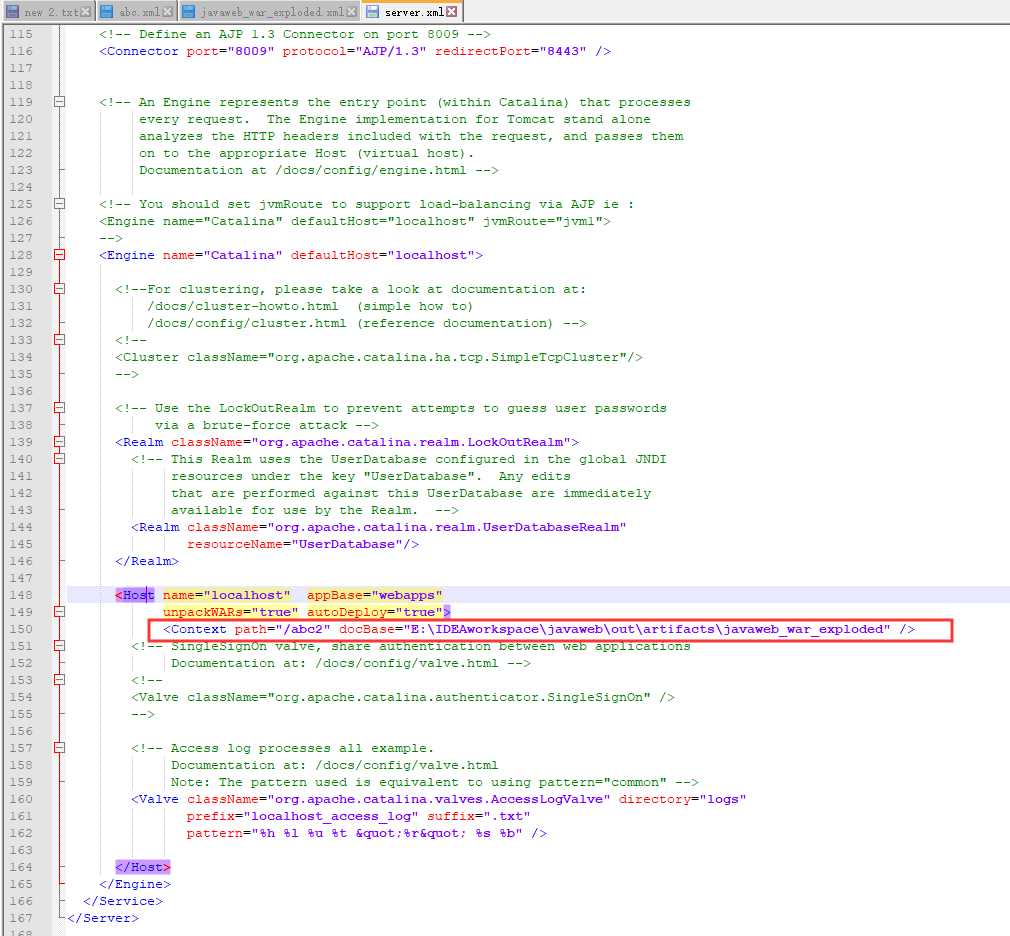
Task: Collapse comment fold at line 125
Action: (59, 204)
